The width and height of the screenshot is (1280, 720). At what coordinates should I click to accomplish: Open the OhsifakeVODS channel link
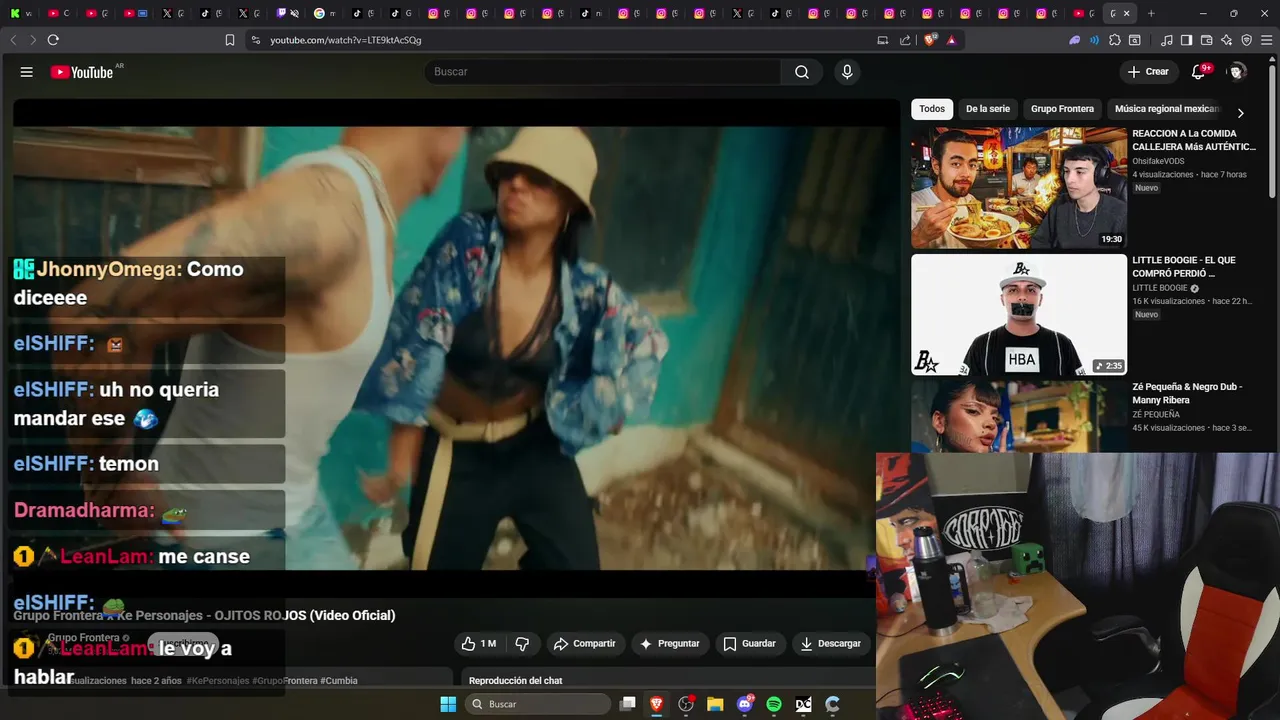click(1158, 161)
